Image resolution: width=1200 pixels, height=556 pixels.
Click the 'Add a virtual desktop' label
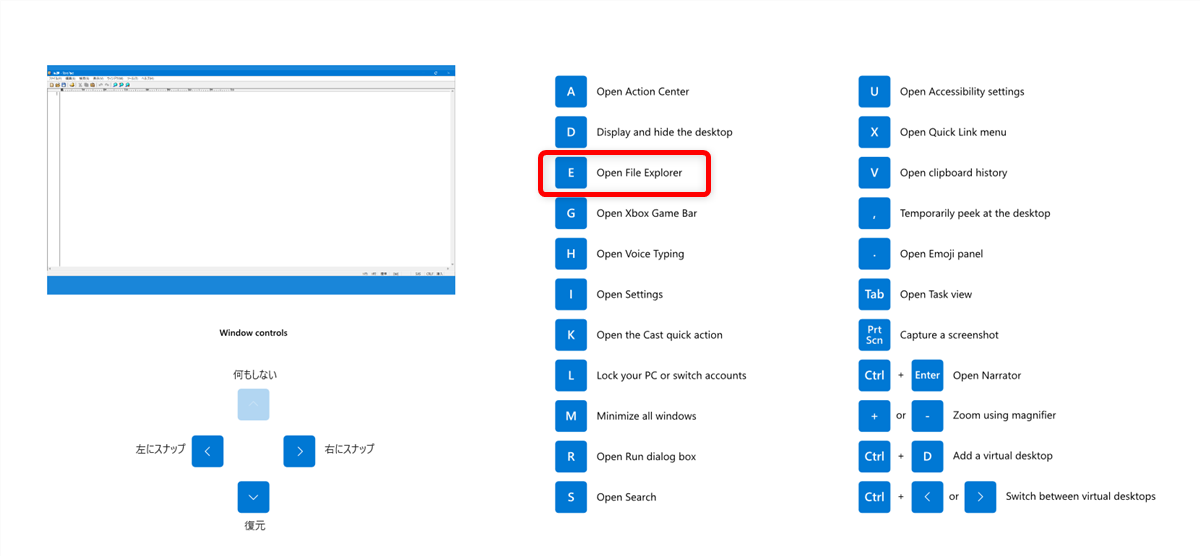(x=1003, y=456)
